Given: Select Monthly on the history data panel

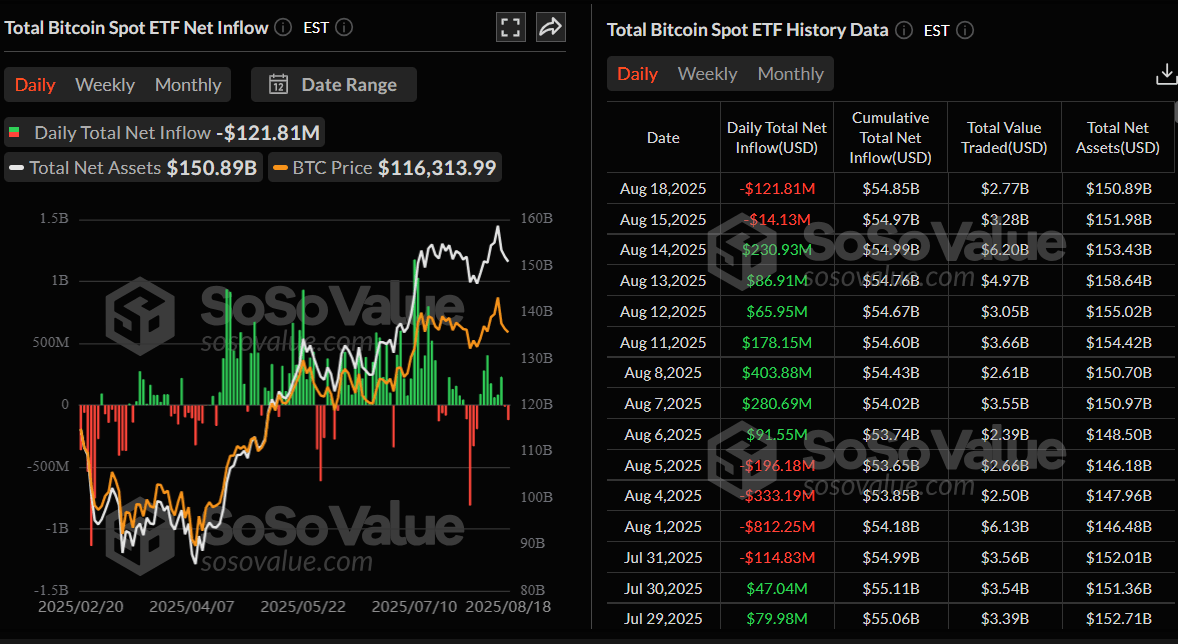Looking at the screenshot, I should 790,73.
